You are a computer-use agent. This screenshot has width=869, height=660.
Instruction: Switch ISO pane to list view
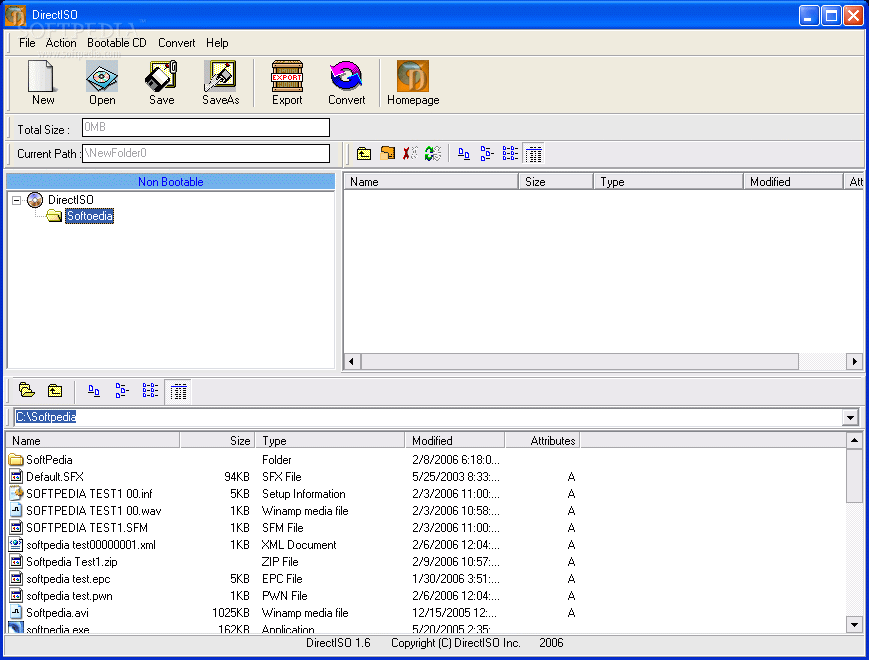[510, 154]
